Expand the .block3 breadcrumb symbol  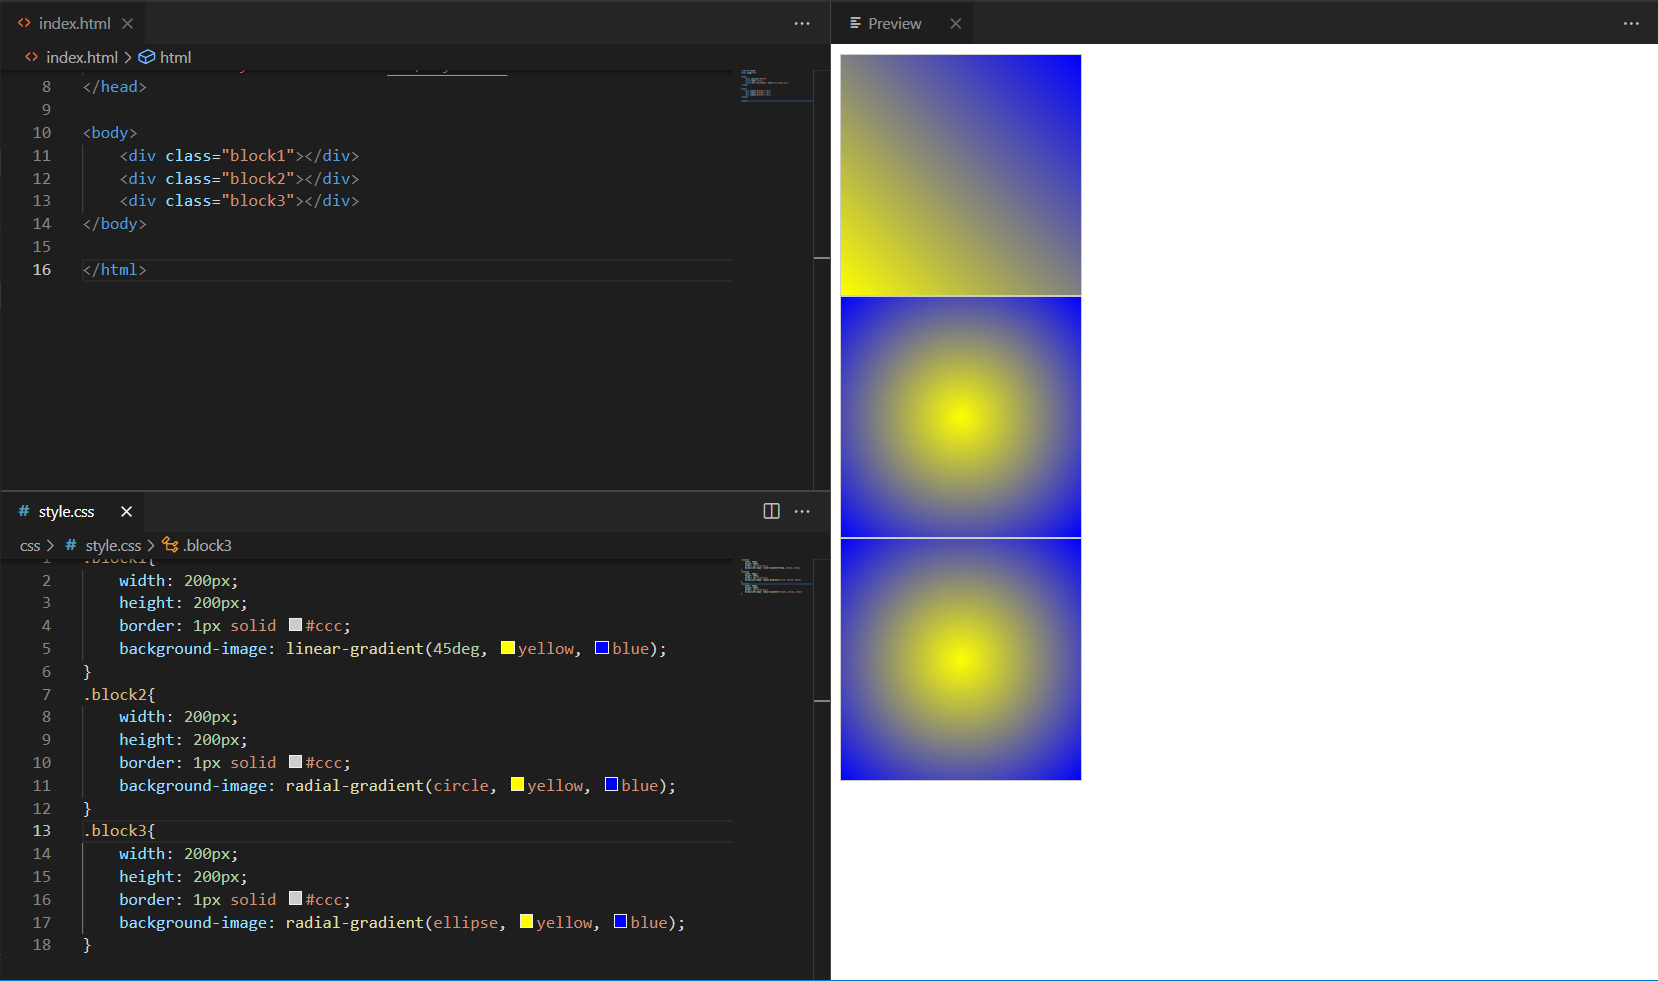tap(207, 546)
